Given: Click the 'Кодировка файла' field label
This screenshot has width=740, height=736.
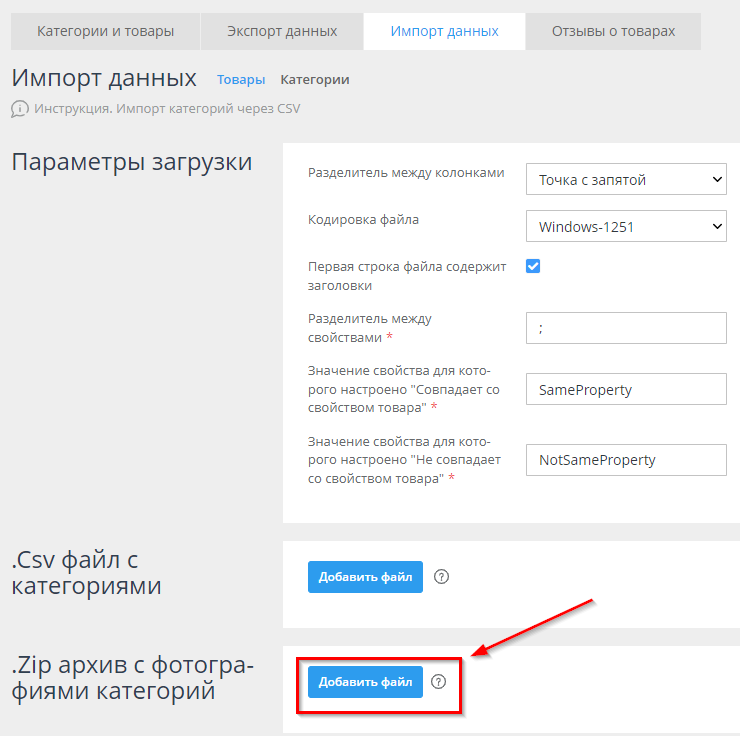Looking at the screenshot, I should click(x=363, y=220).
